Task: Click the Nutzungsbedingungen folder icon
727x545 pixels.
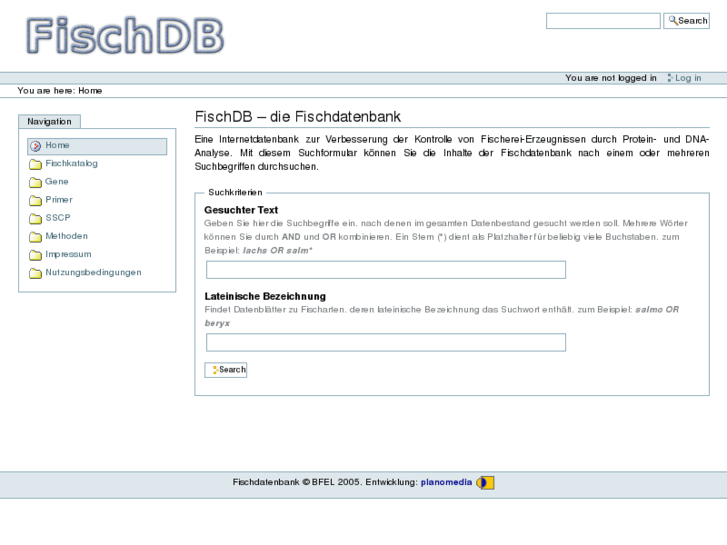Action: click(x=35, y=273)
